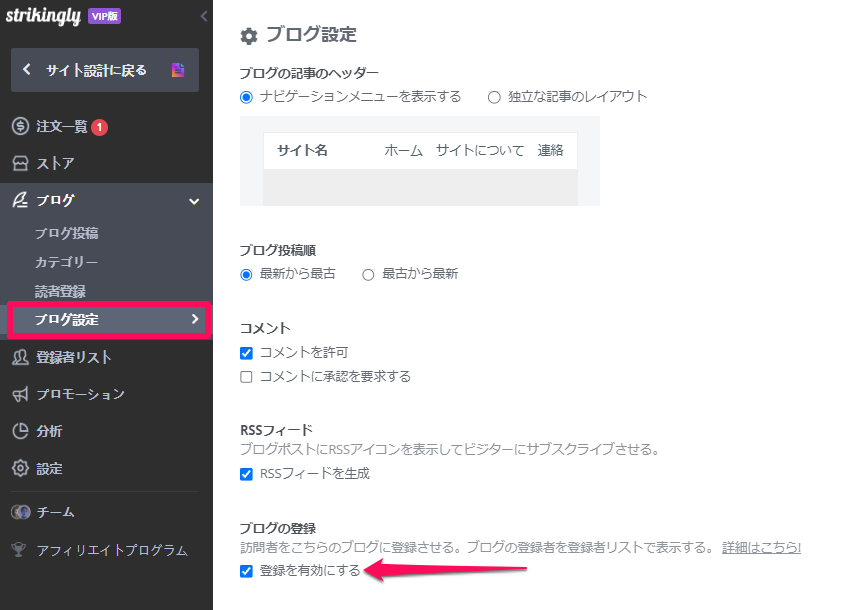
Task: Follow the 詳細はこちら! link
Action: pos(761,548)
